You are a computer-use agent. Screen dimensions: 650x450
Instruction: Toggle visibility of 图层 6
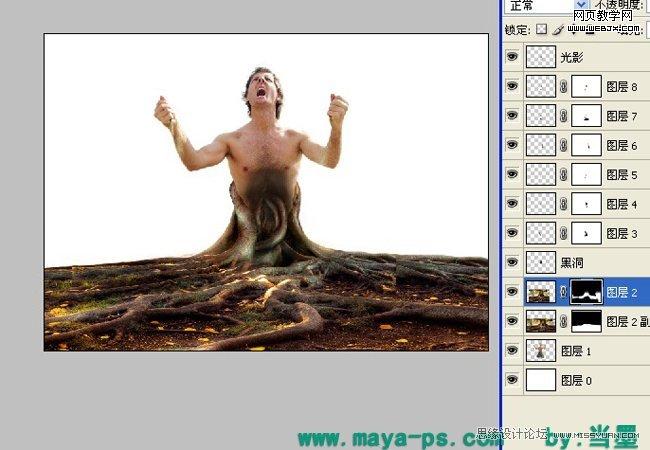tap(512, 144)
